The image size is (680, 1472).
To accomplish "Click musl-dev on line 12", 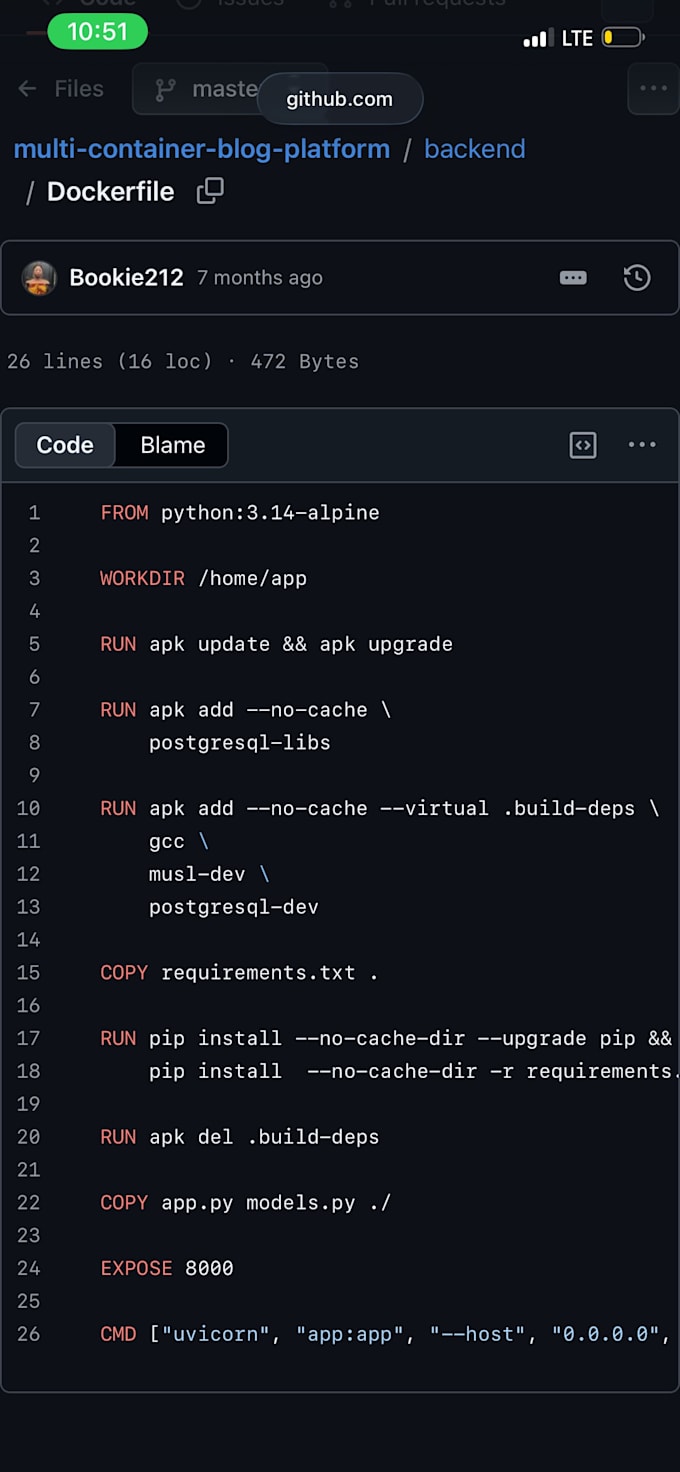I will point(197,874).
